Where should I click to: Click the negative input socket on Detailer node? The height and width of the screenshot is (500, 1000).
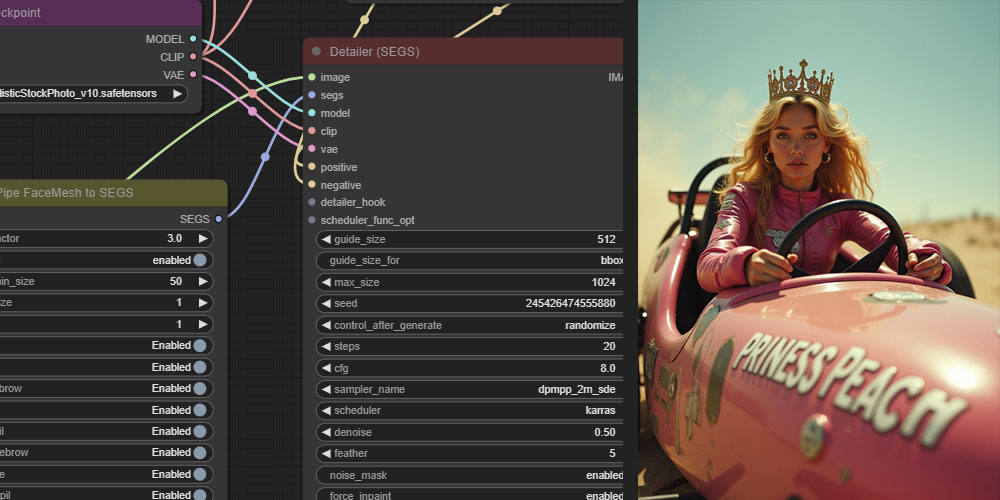click(x=311, y=184)
